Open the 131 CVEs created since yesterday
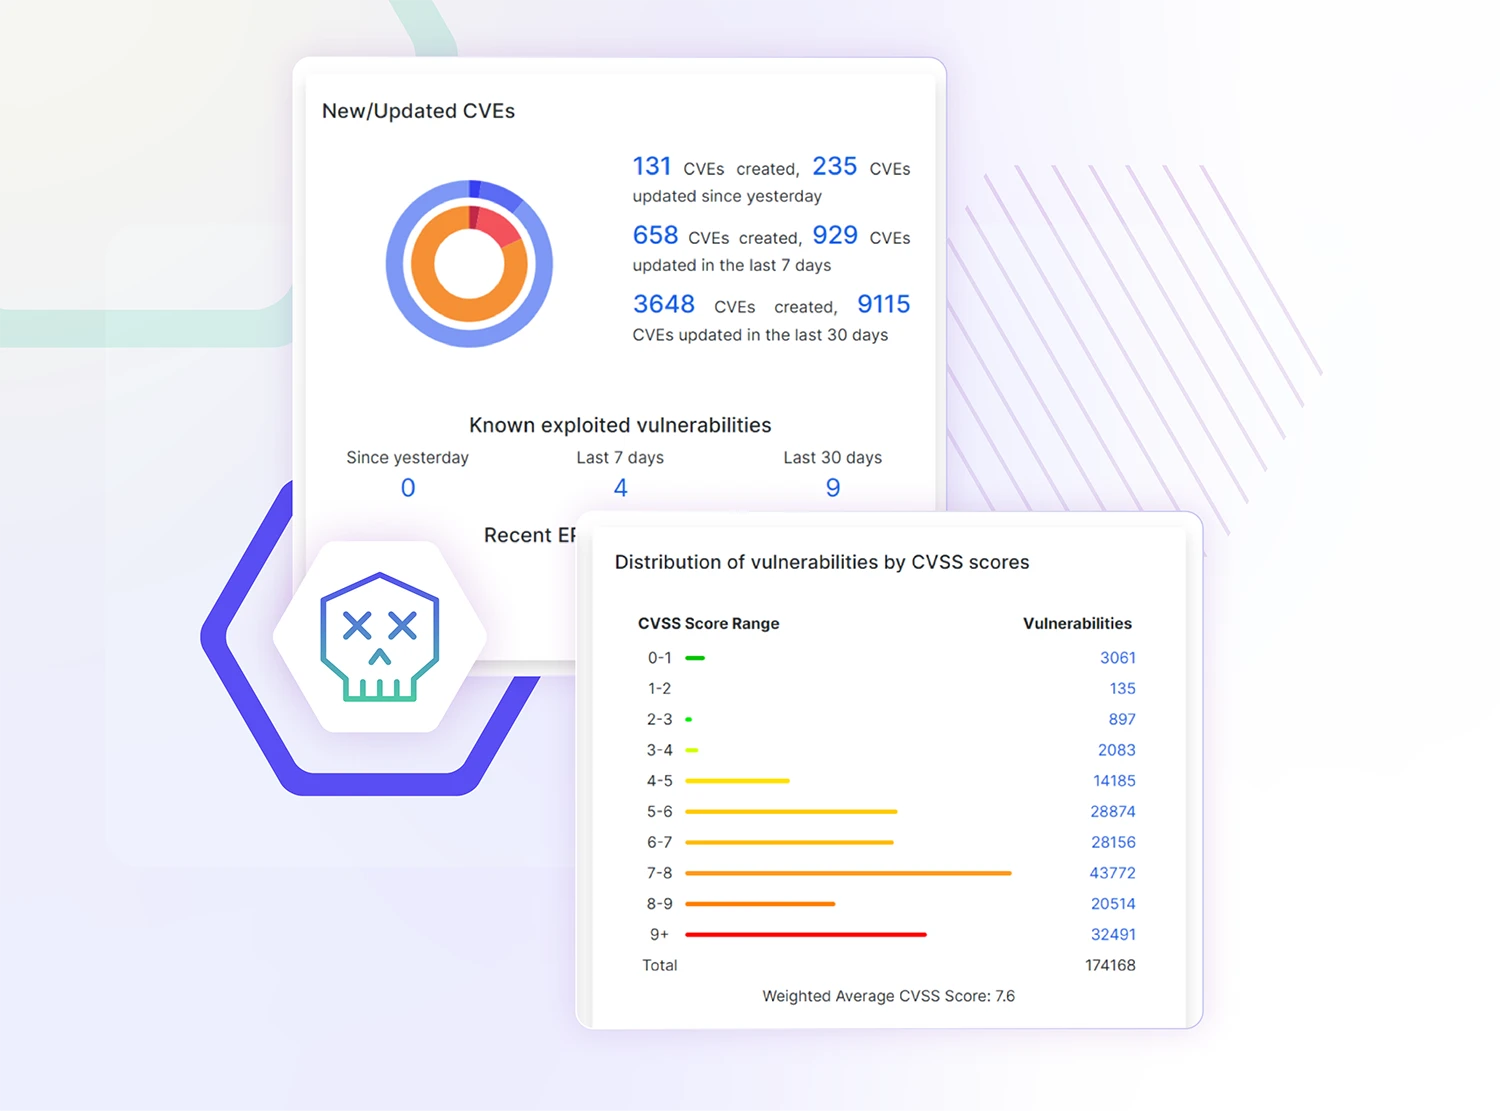This screenshot has width=1500, height=1111. click(652, 166)
